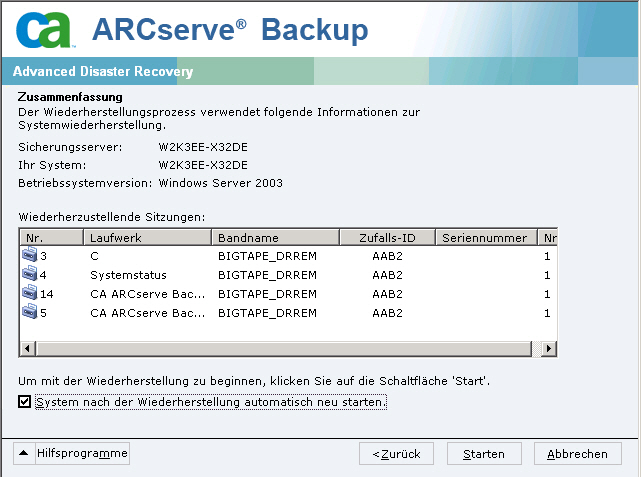Image resolution: width=641 pixels, height=477 pixels.
Task: Sort by Laufwerk column header
Action: tap(147, 238)
